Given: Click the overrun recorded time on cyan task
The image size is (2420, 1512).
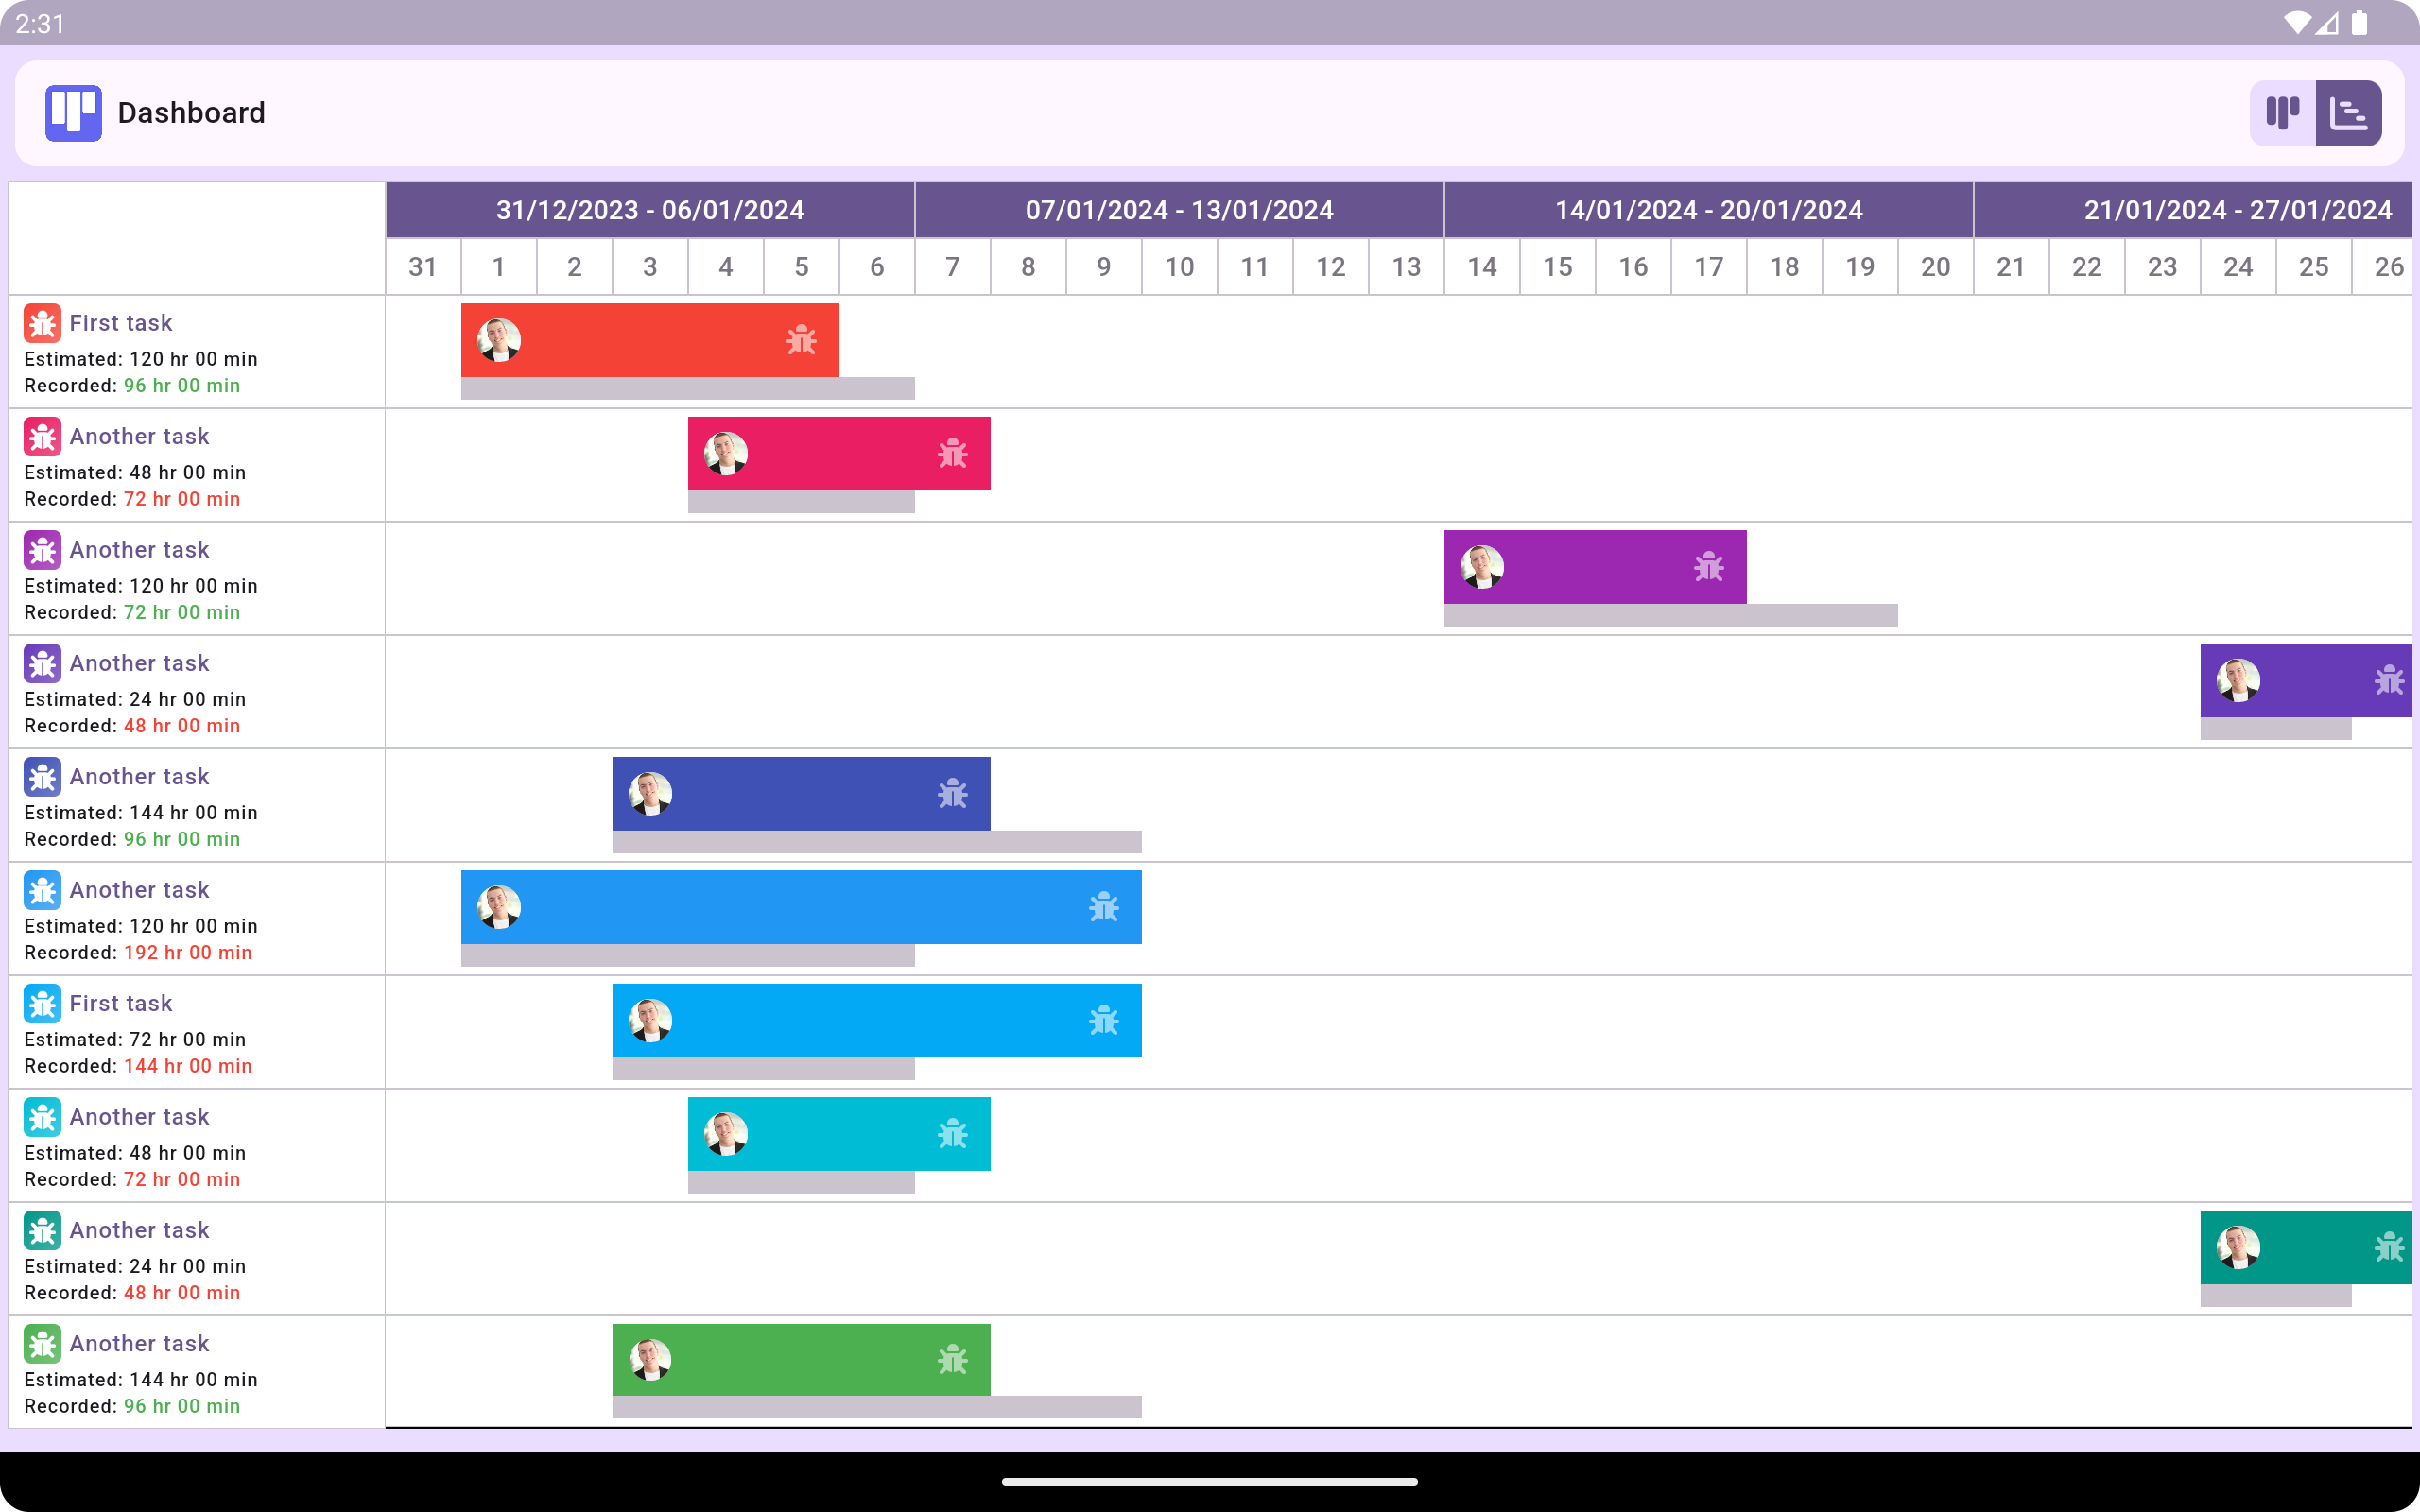Looking at the screenshot, I should pos(180,1179).
